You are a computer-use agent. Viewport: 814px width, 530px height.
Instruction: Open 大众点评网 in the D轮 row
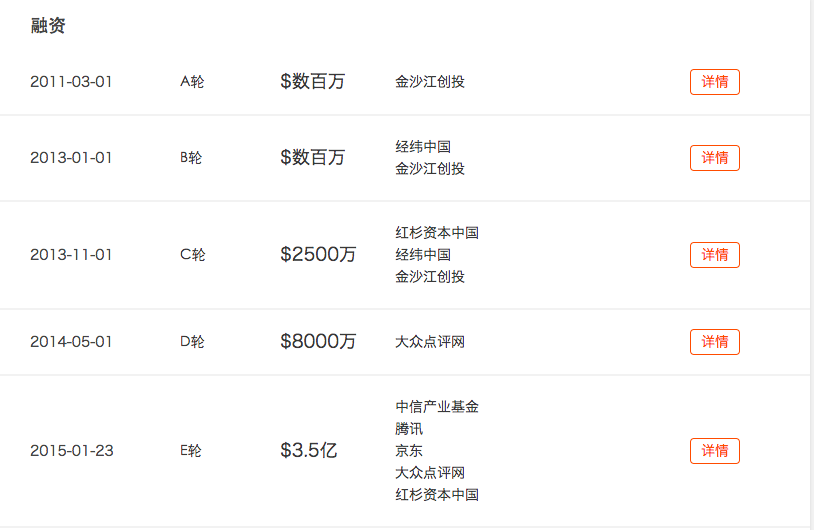(x=430, y=342)
